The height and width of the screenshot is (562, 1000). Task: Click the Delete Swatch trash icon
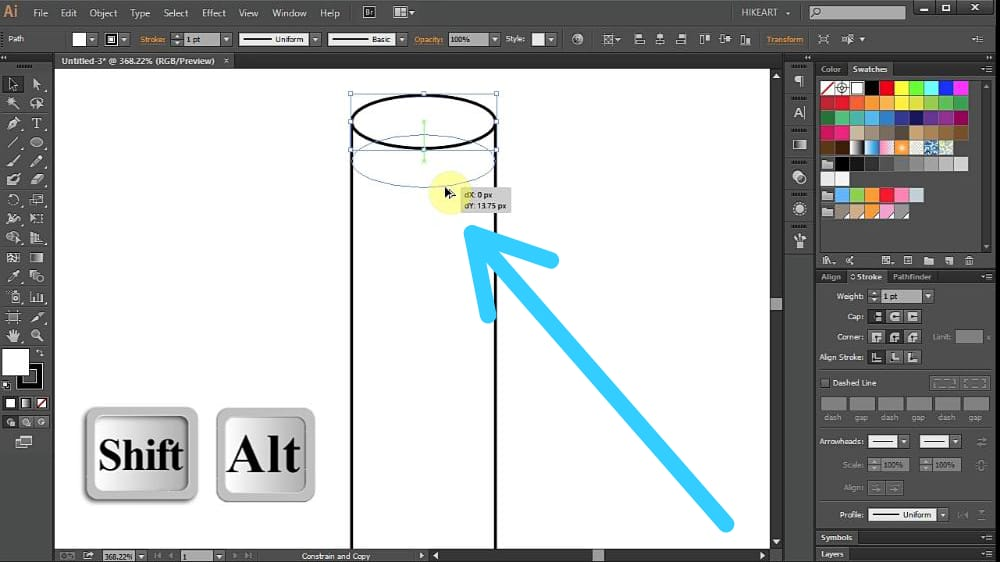(969, 260)
